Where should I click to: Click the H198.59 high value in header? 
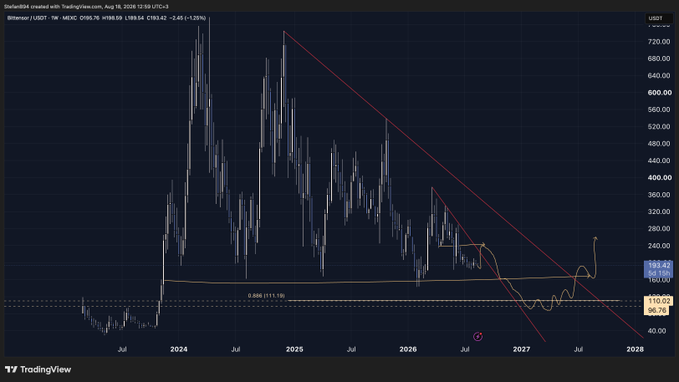pos(112,18)
